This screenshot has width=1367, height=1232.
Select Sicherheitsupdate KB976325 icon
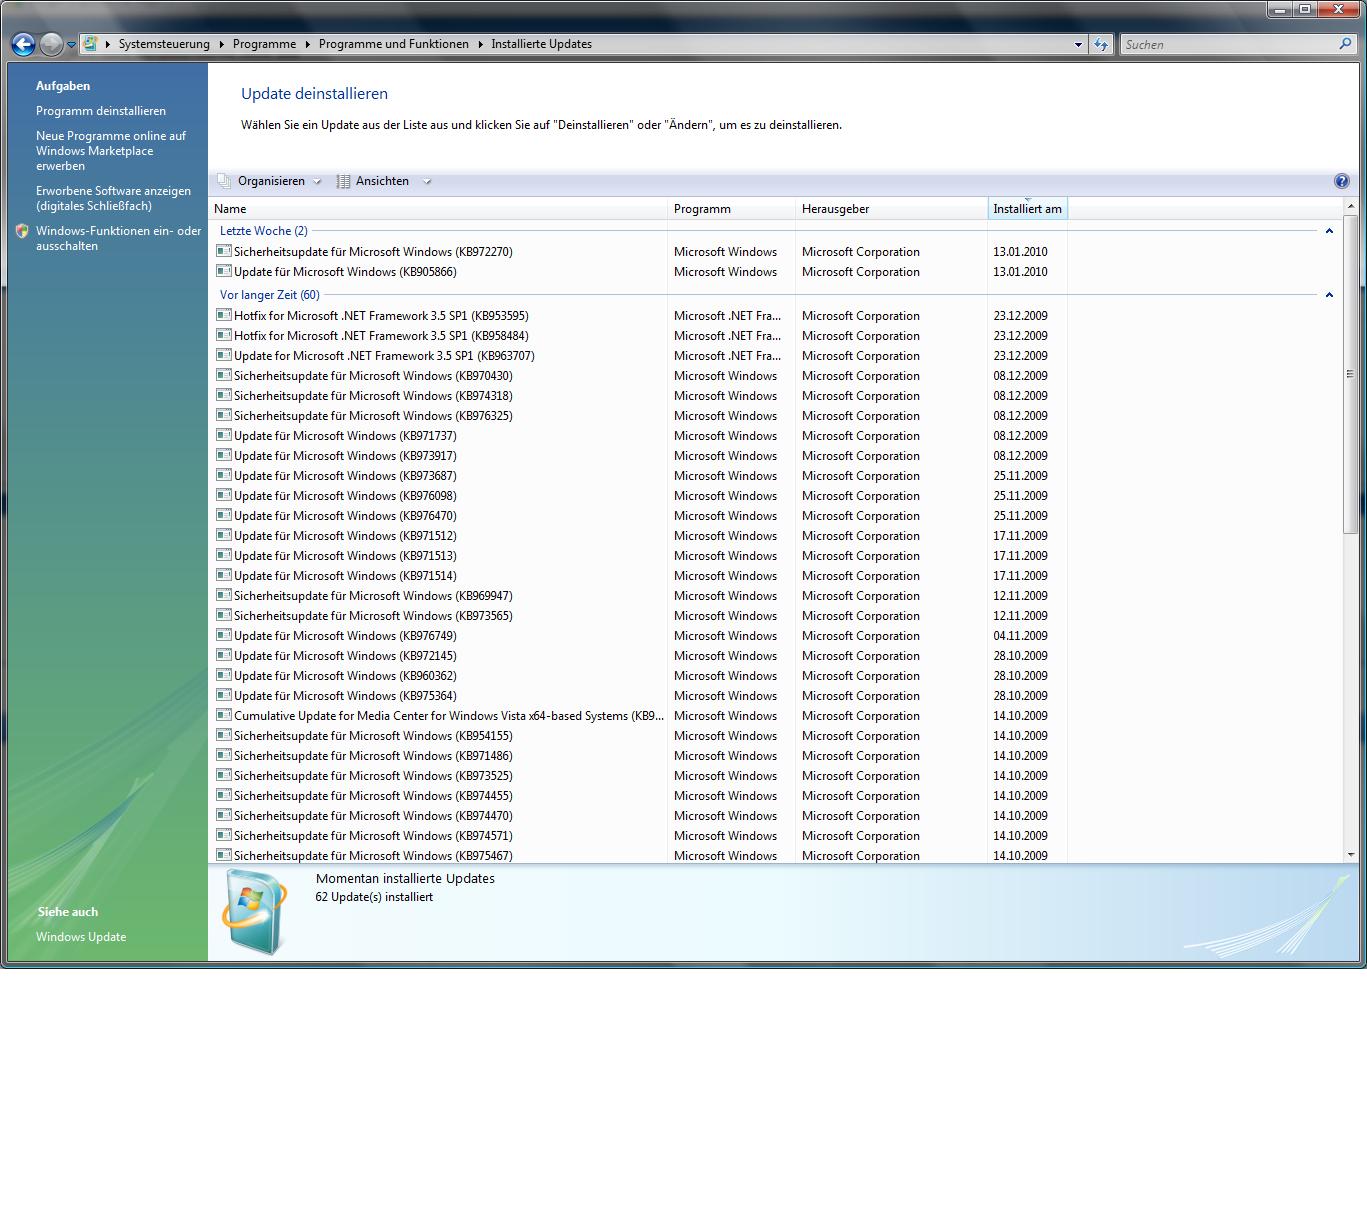[x=224, y=415]
